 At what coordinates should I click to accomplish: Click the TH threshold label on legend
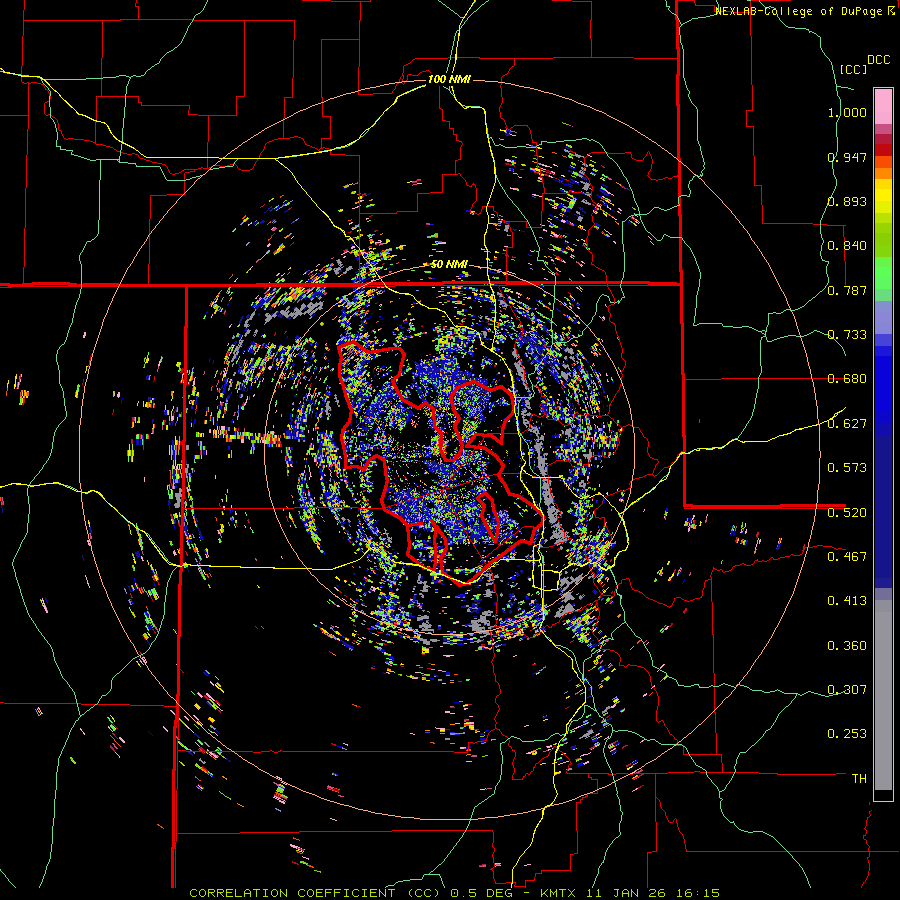tap(859, 778)
